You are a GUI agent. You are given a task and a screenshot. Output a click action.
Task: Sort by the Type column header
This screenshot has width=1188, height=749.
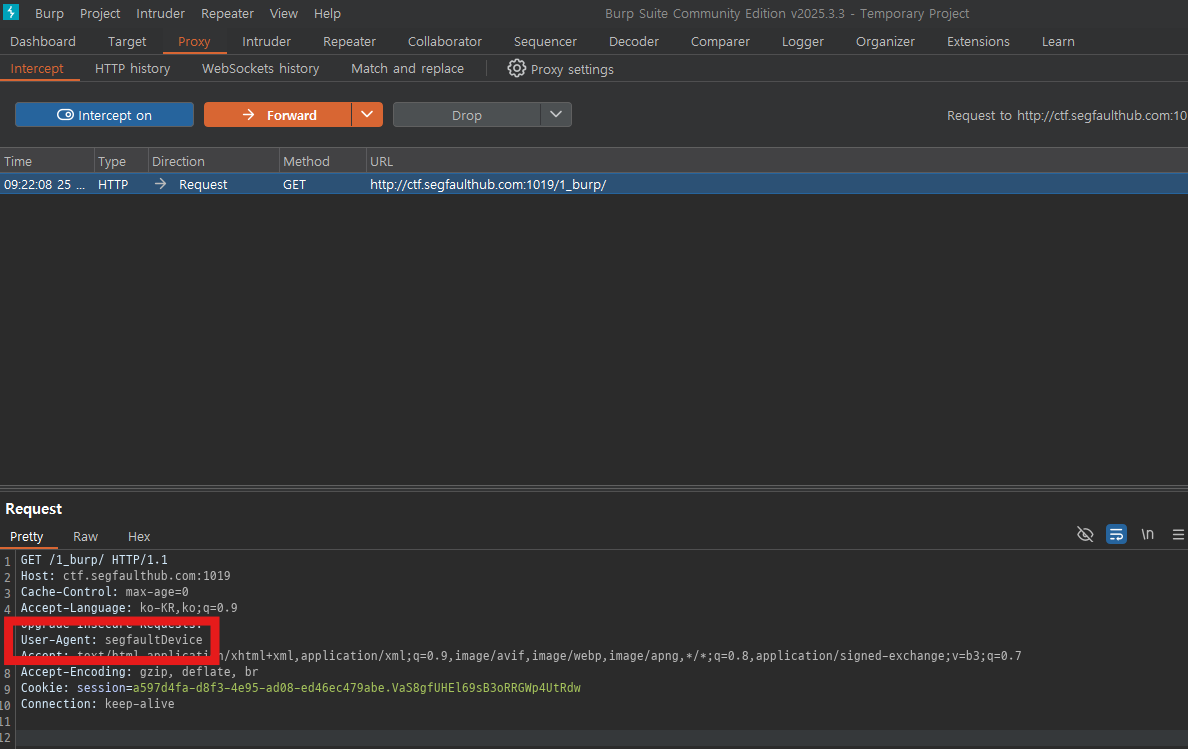point(121,161)
